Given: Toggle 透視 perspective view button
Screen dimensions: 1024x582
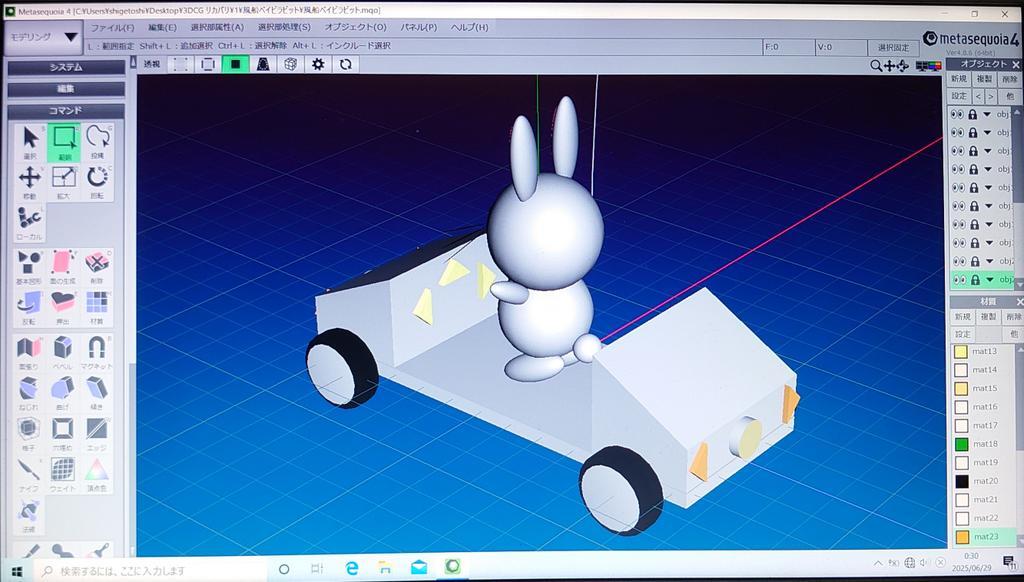Looking at the screenshot, I should click(x=152, y=64).
